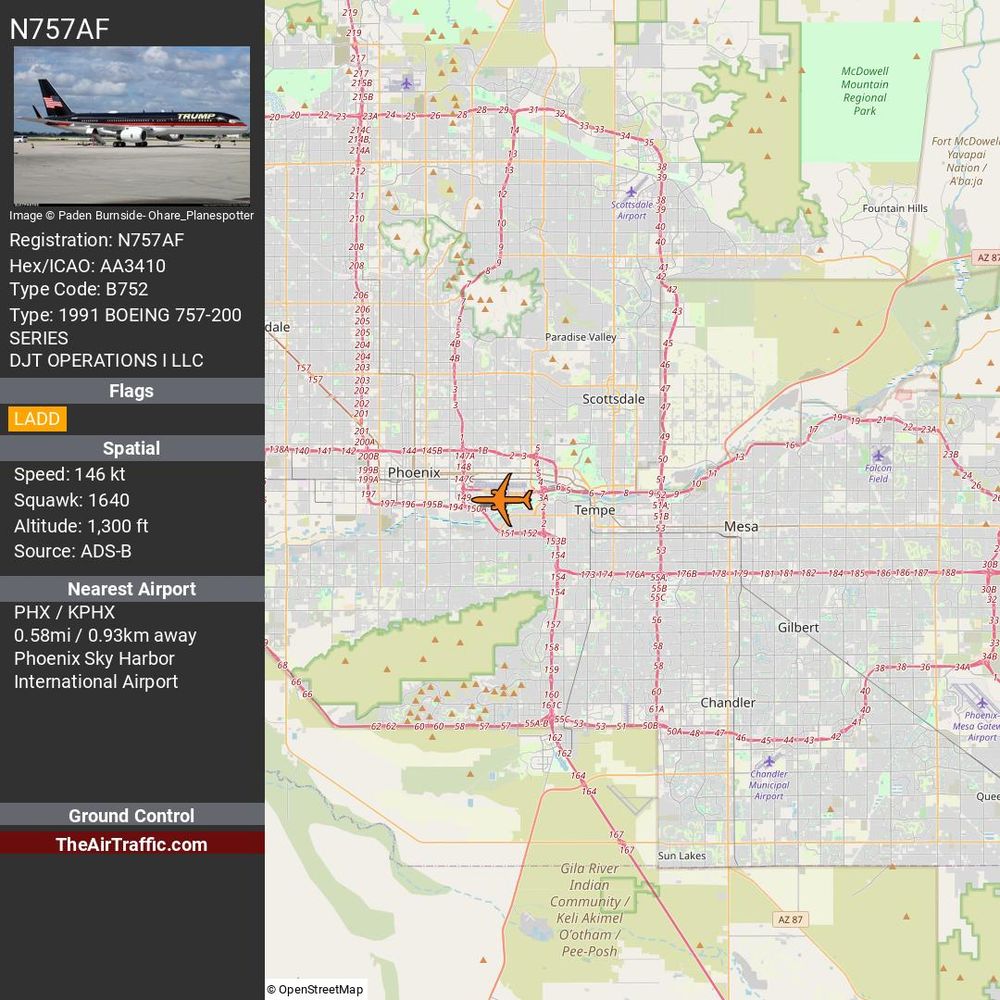
Task: Click the N757AF title heading
Action: click(x=59, y=29)
